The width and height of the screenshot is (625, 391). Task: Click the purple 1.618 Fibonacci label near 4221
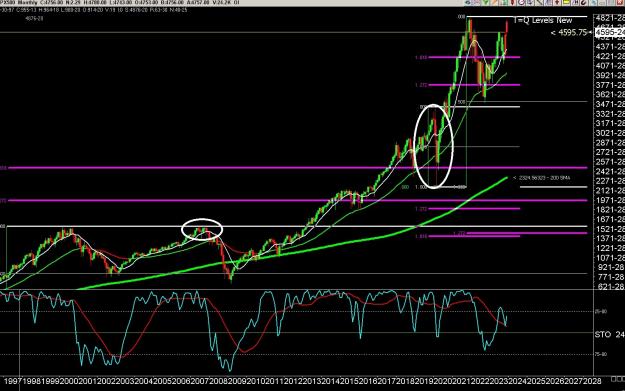(x=421, y=57)
